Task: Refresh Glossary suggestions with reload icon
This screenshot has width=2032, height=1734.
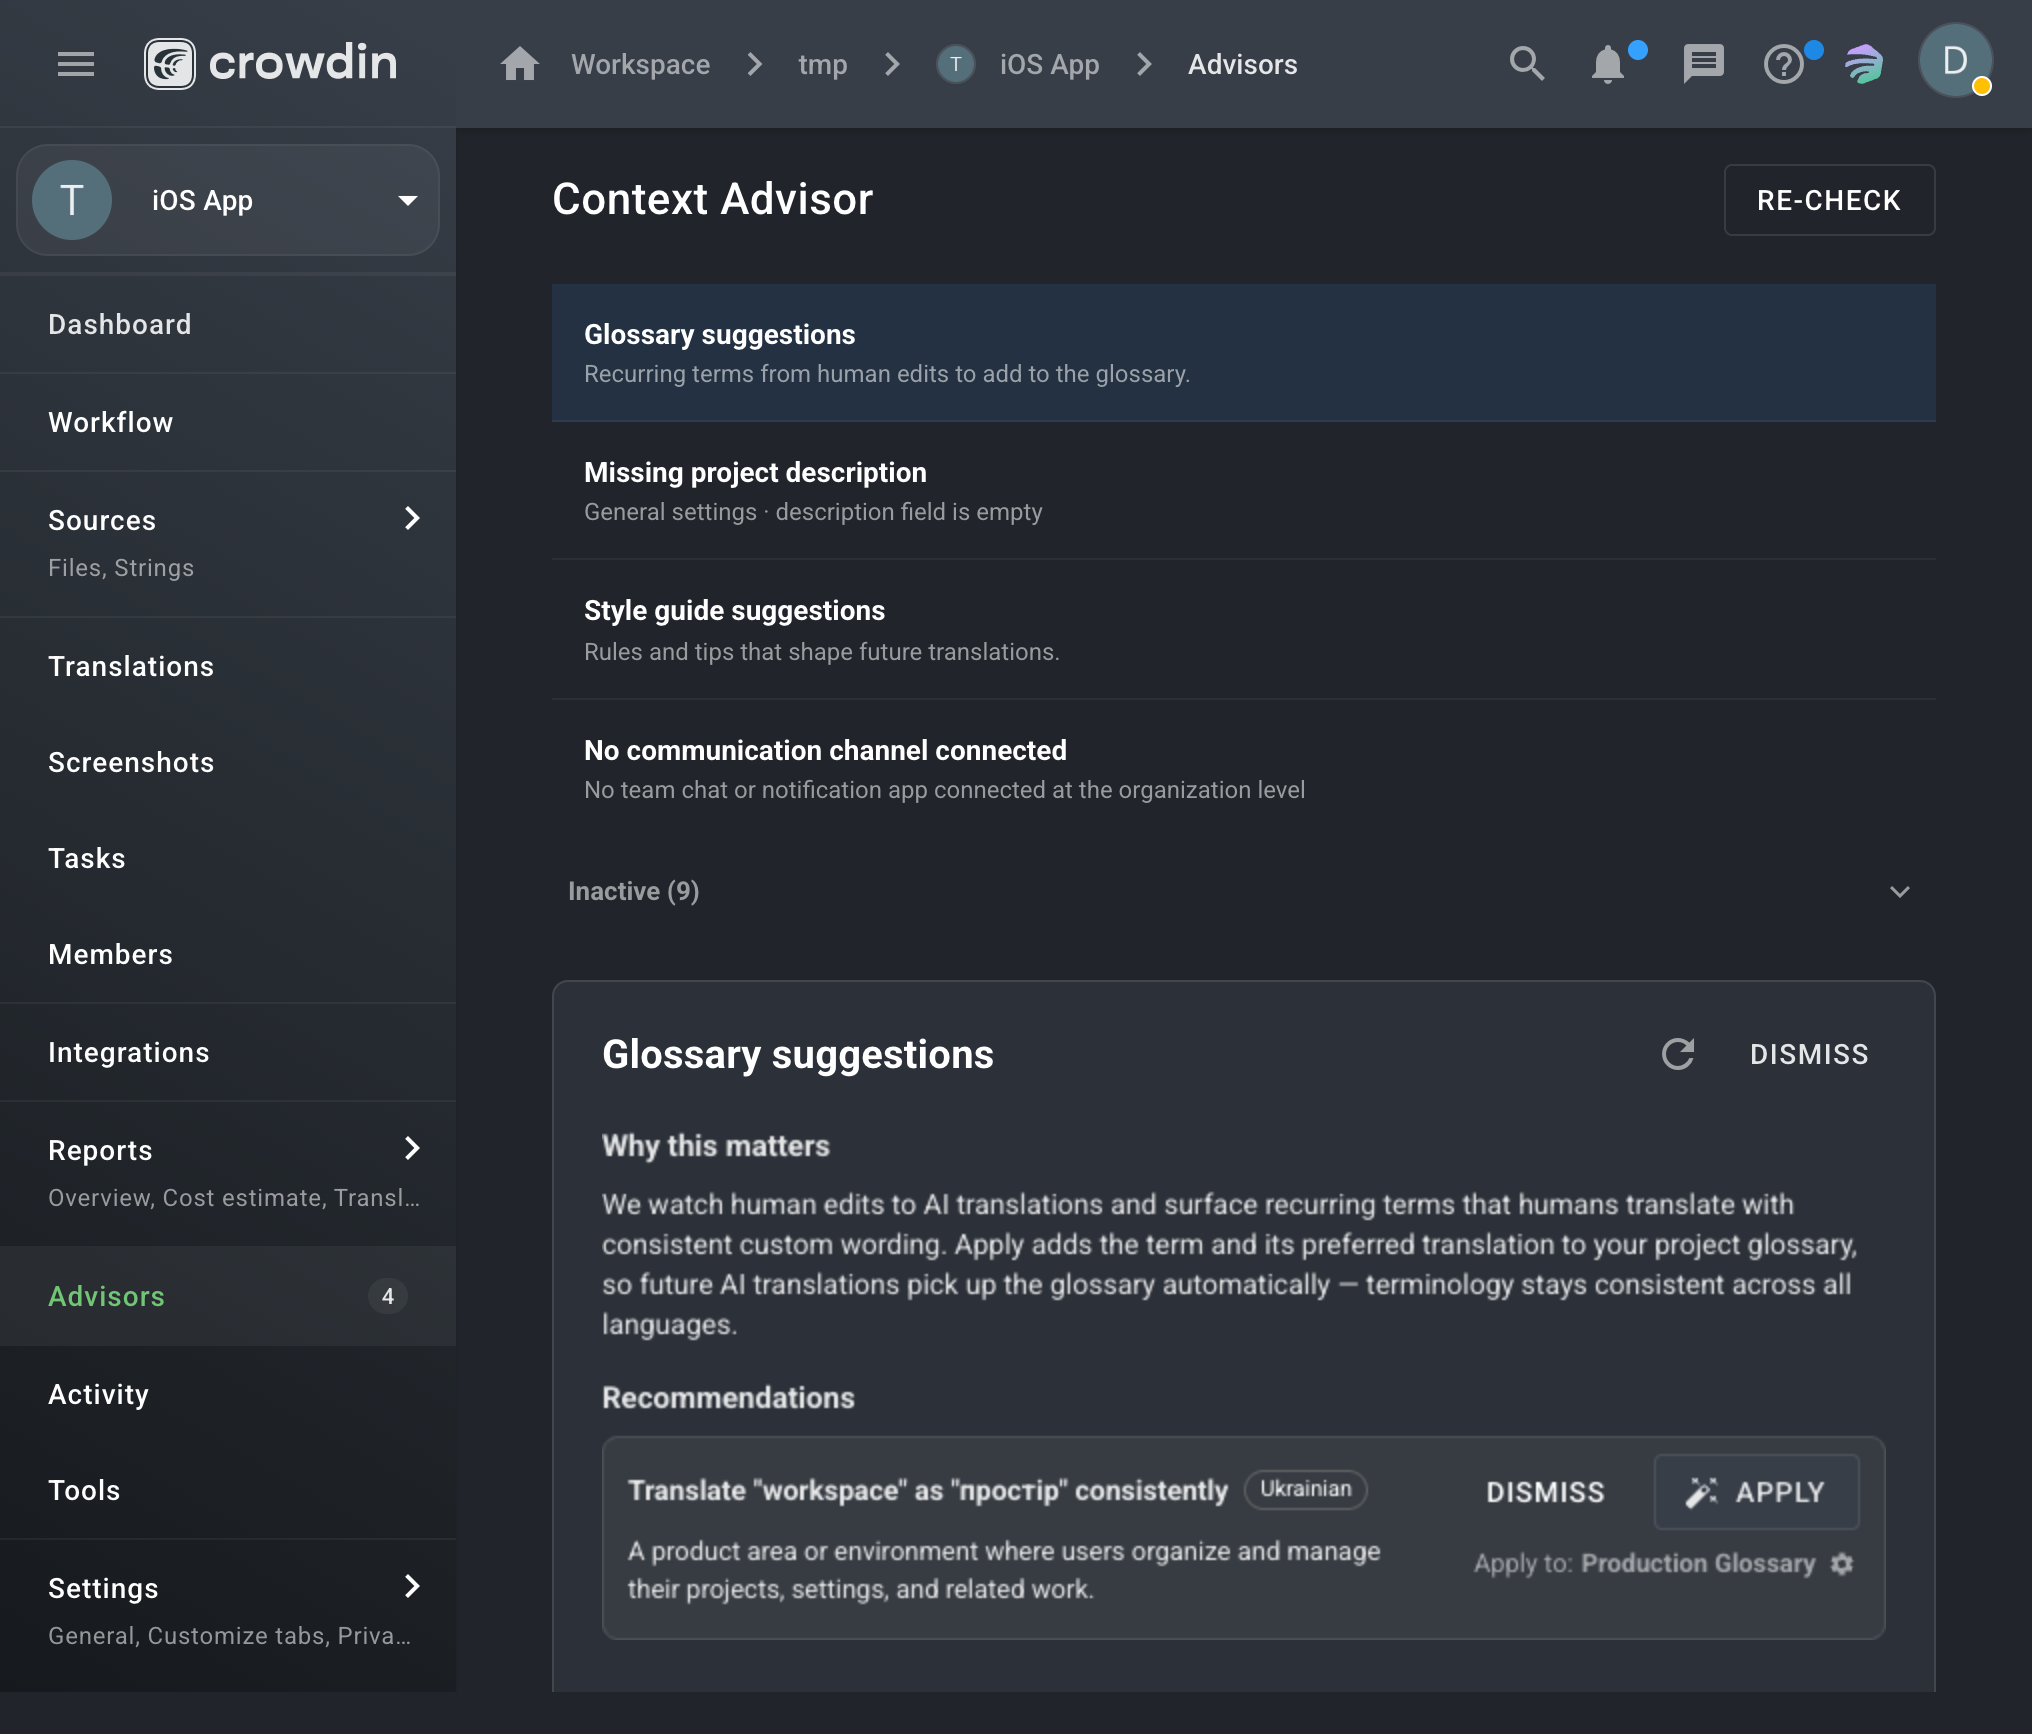Action: pyautogui.click(x=1677, y=1054)
